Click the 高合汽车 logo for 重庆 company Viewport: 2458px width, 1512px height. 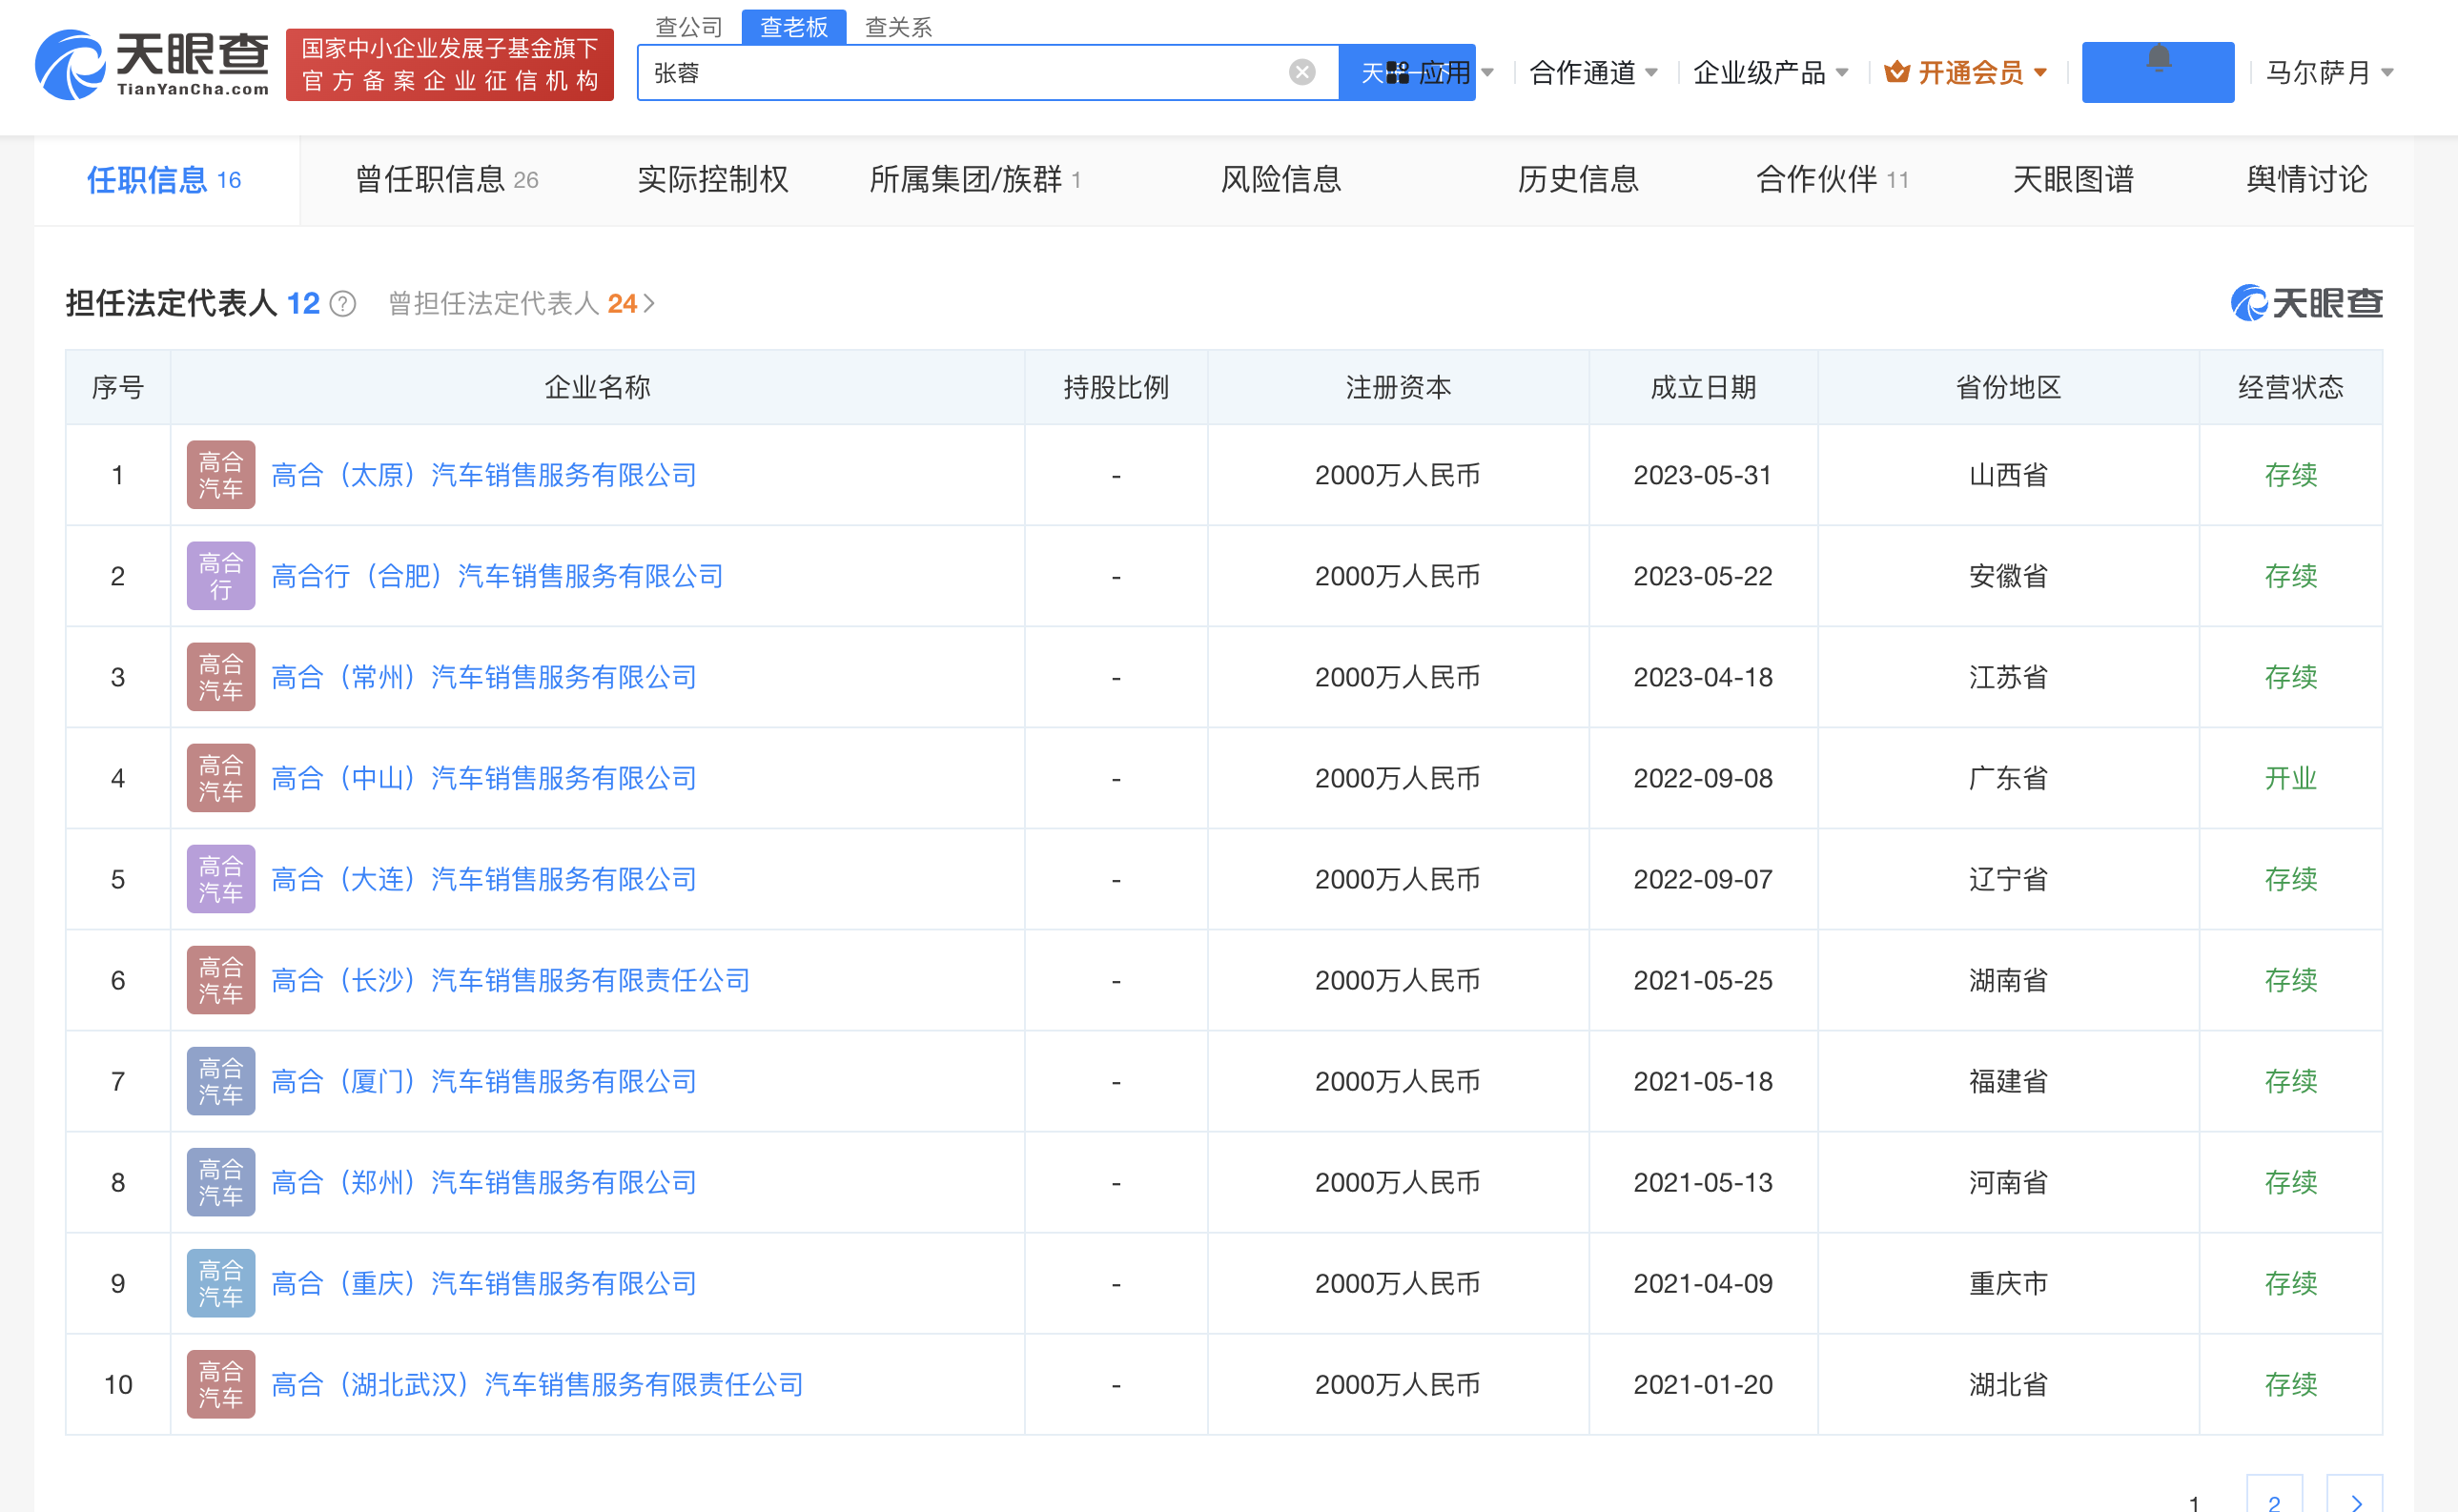221,1283
